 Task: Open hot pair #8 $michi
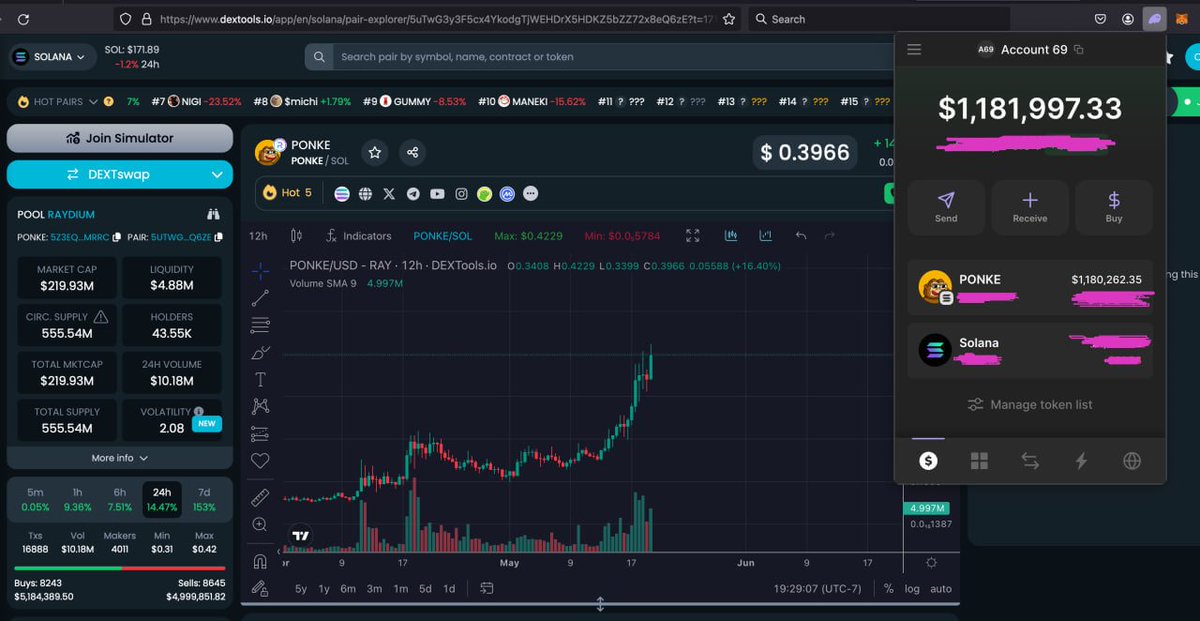point(302,102)
